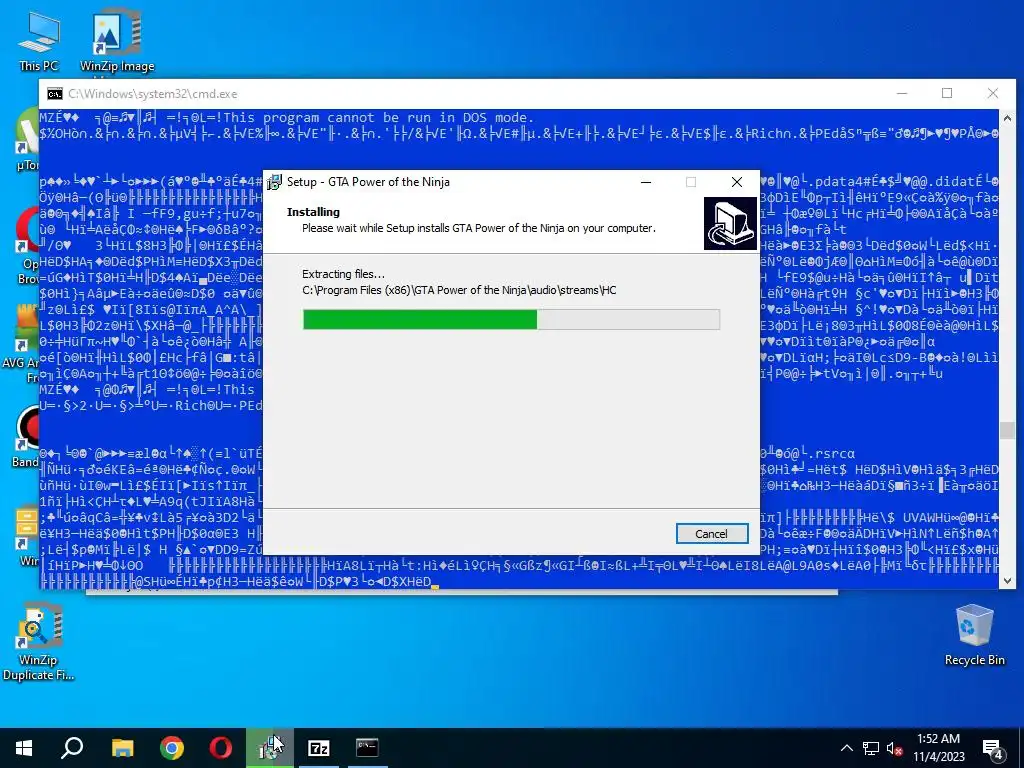Open 7-Zip from the taskbar
The image size is (1024, 768).
point(319,748)
